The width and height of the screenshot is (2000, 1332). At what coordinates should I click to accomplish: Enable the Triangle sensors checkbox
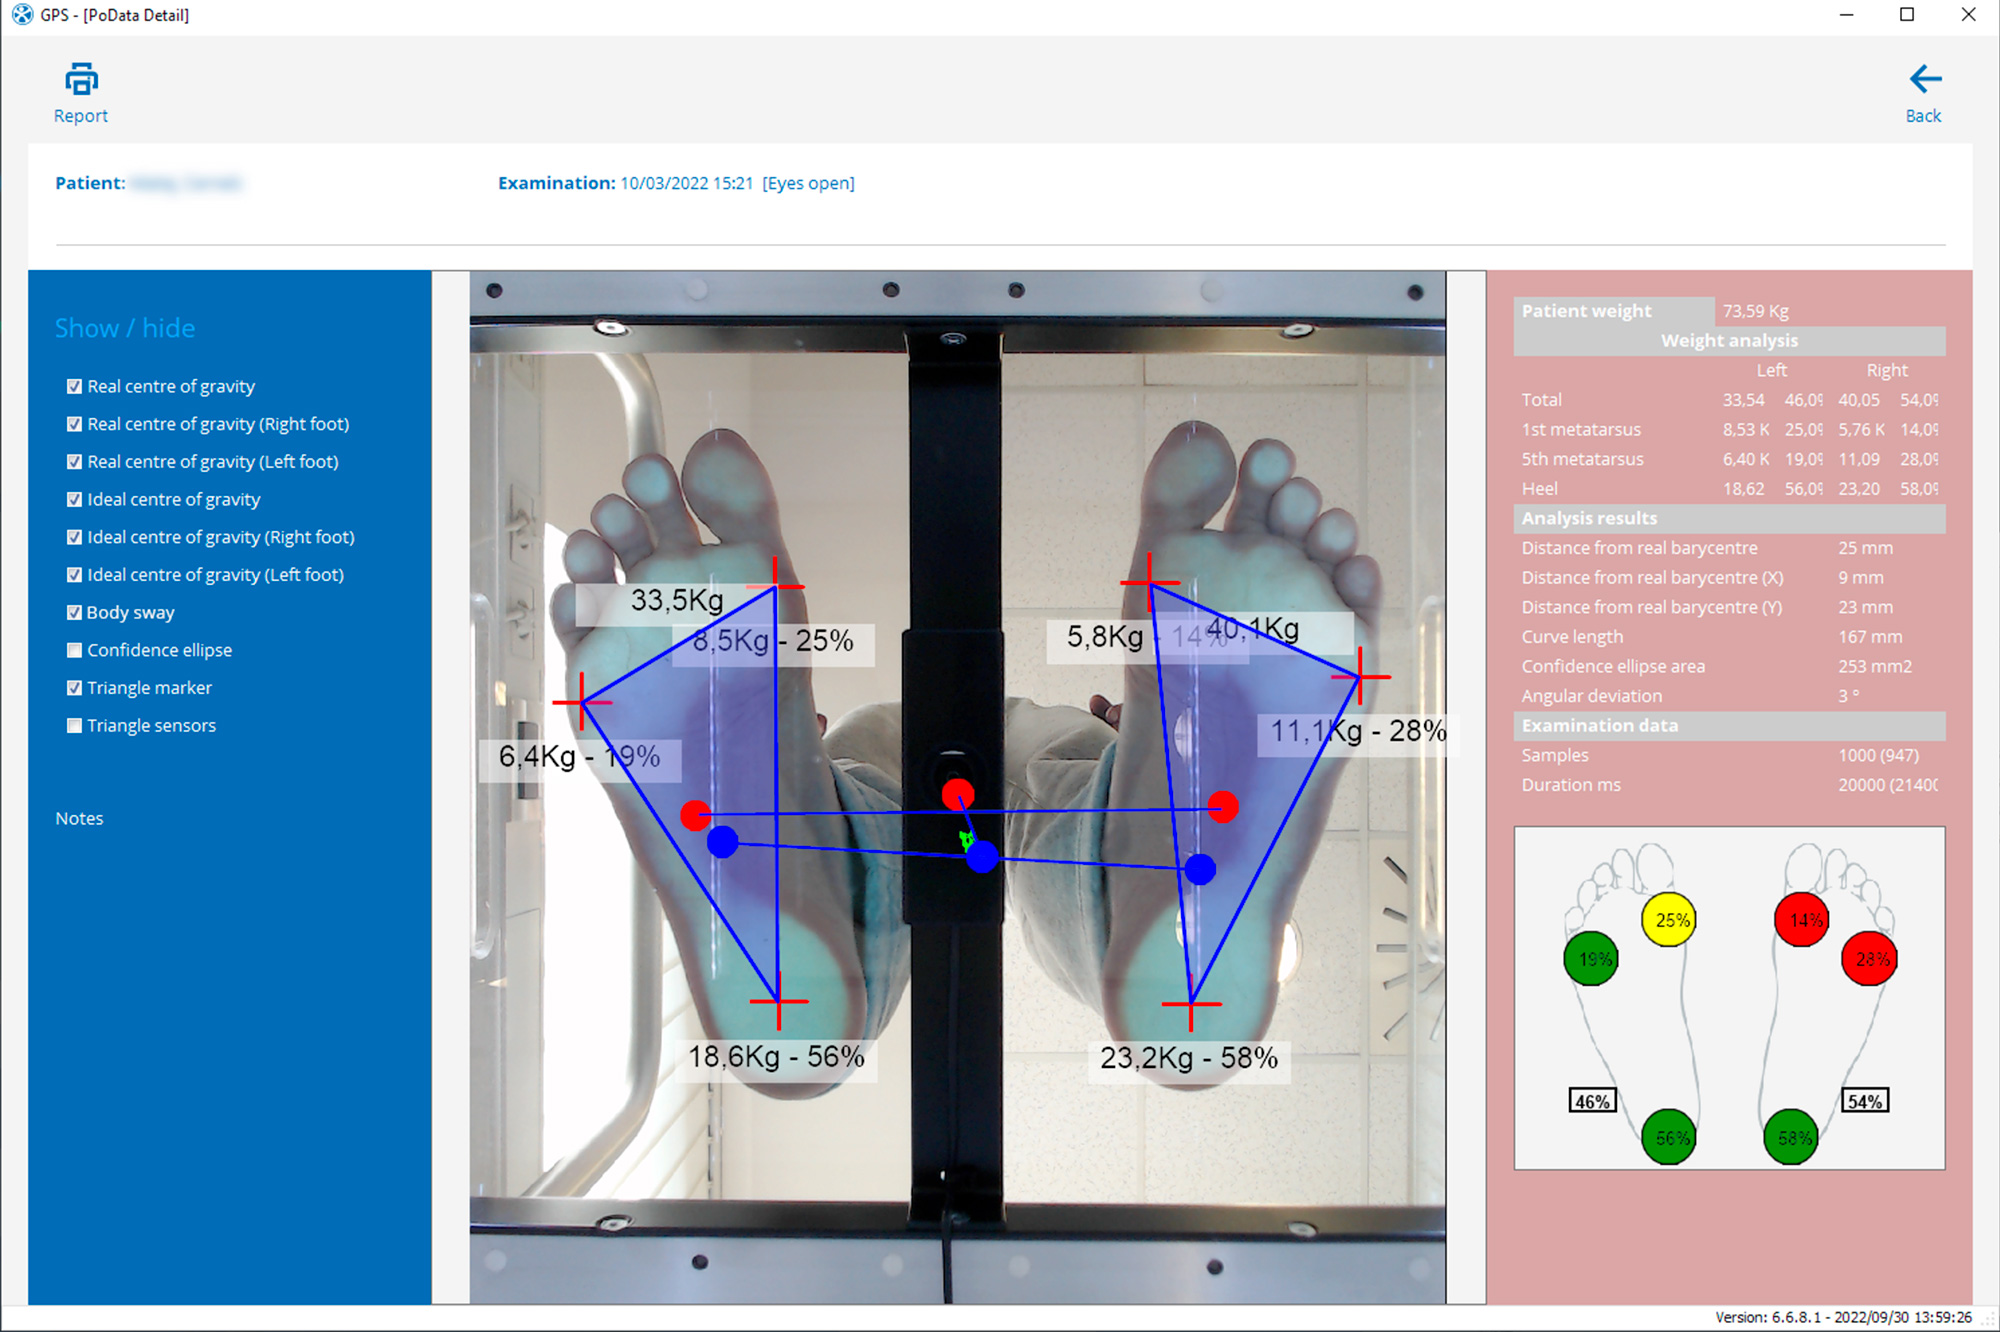[x=74, y=725]
